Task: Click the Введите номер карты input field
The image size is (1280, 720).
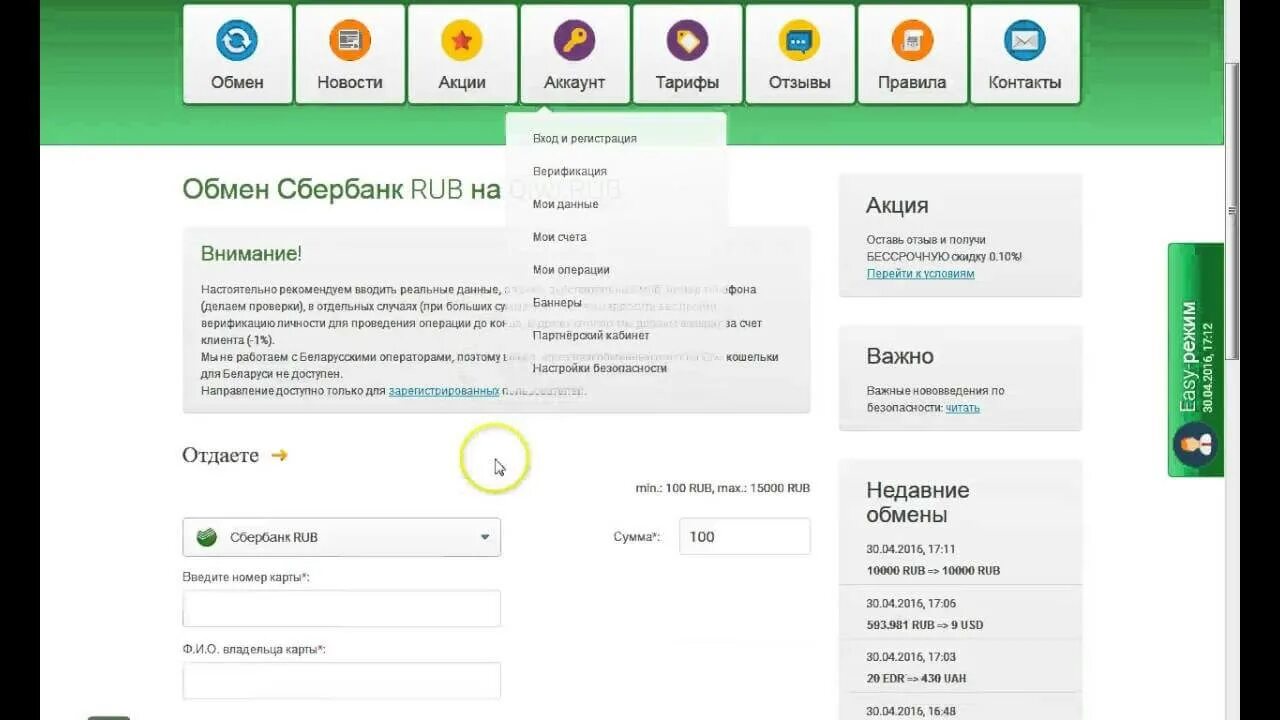Action: pos(341,608)
